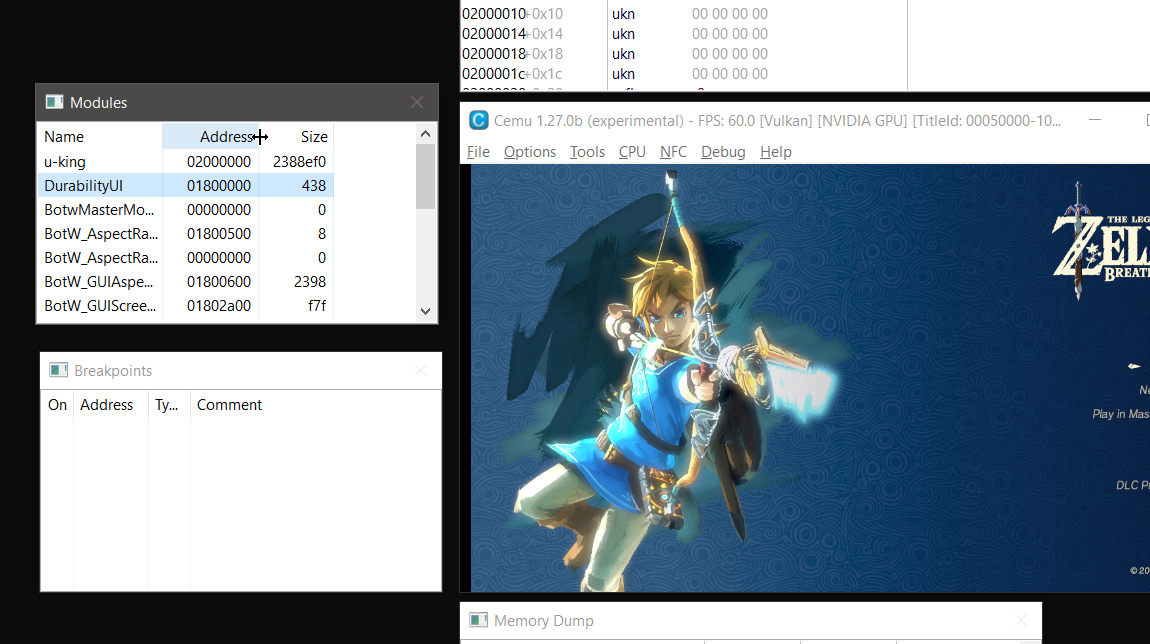The height and width of the screenshot is (644, 1150).
Task: Click the scroll-up arrow in Modules list
Action: [425, 132]
